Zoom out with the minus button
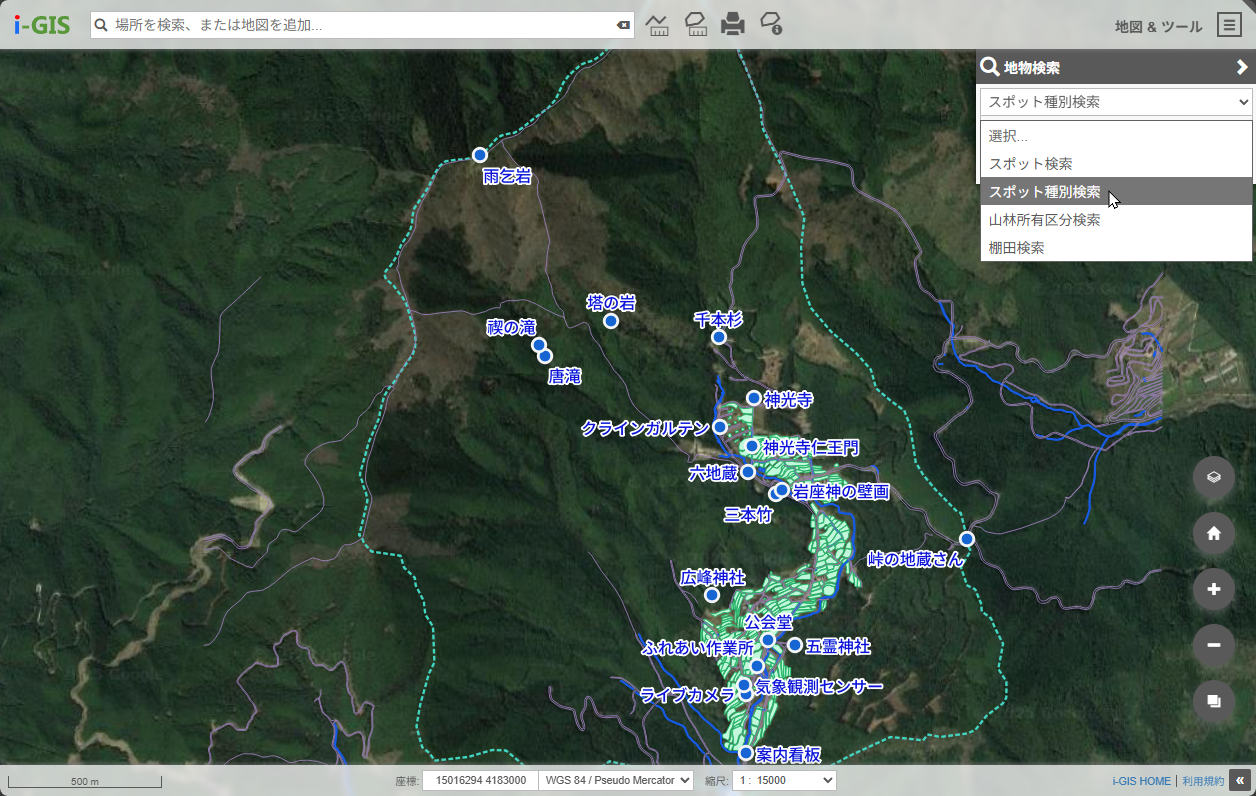The image size is (1256, 796). click(x=1214, y=645)
